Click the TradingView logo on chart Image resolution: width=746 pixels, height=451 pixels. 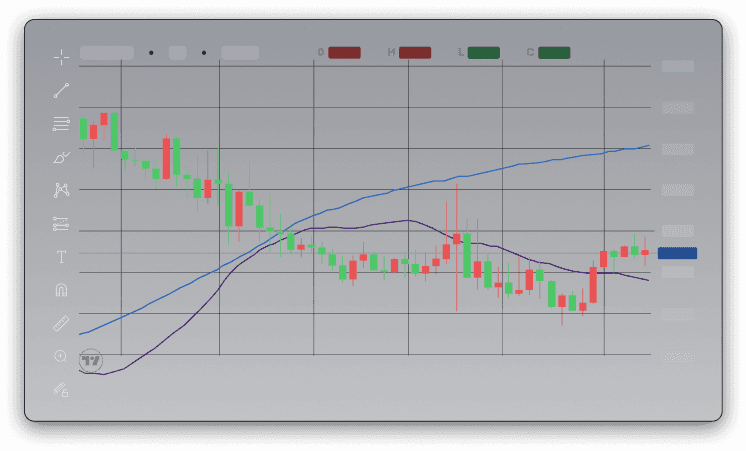(x=92, y=360)
